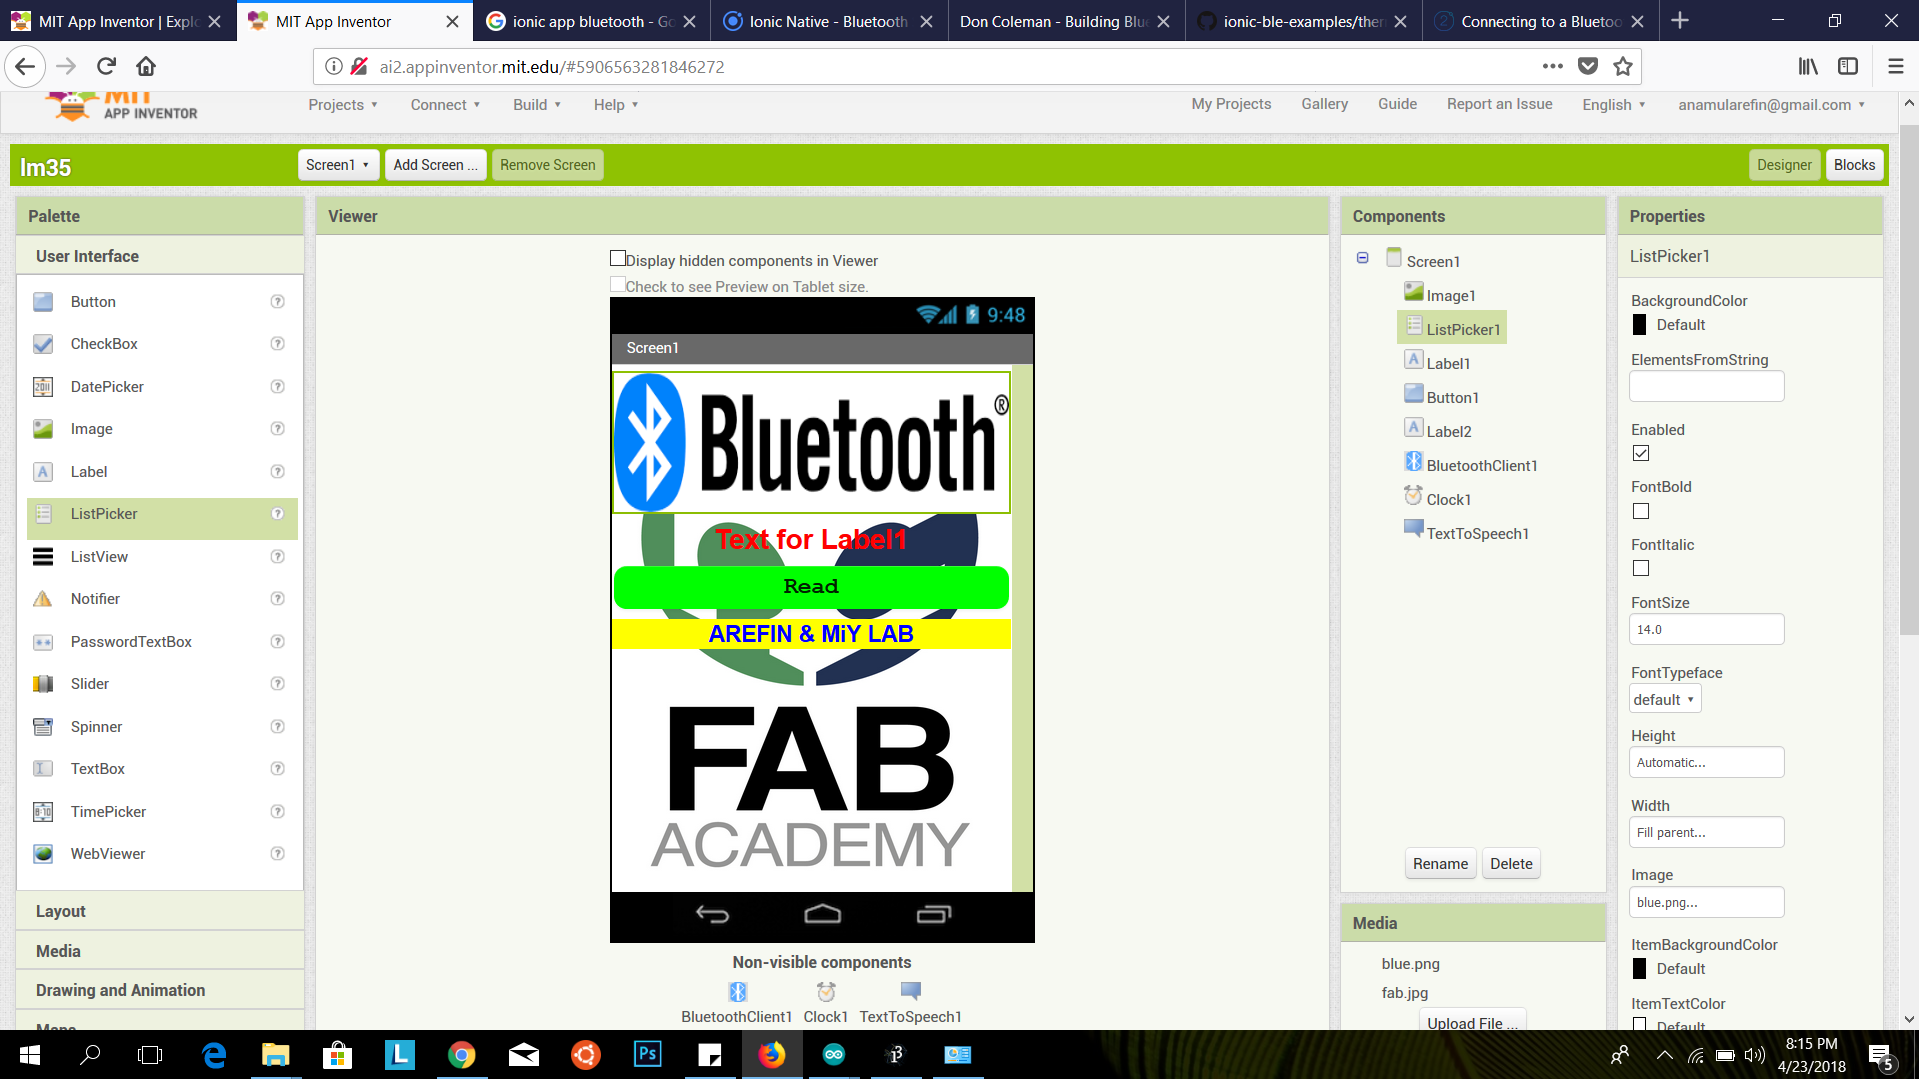Launch Arduino IDE from the taskbar
Viewport: 1919px width, 1079px height.
[x=834, y=1054]
